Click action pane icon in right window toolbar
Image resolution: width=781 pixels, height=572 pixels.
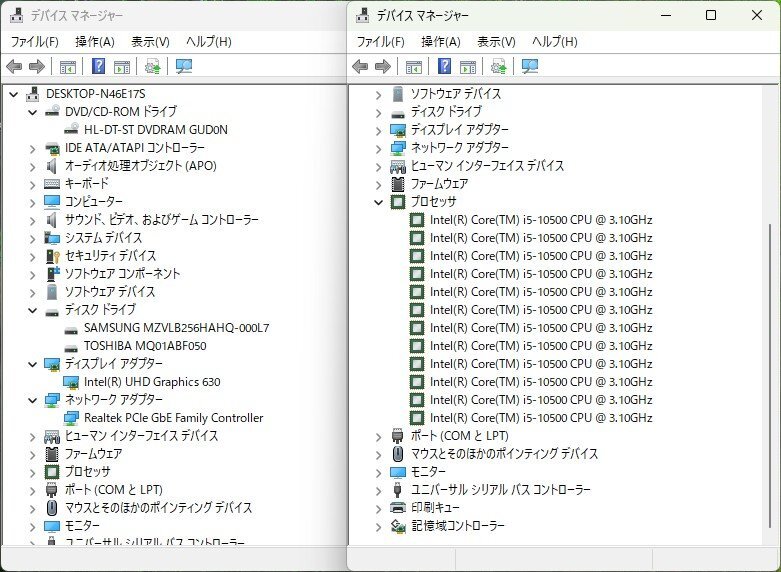[468, 67]
